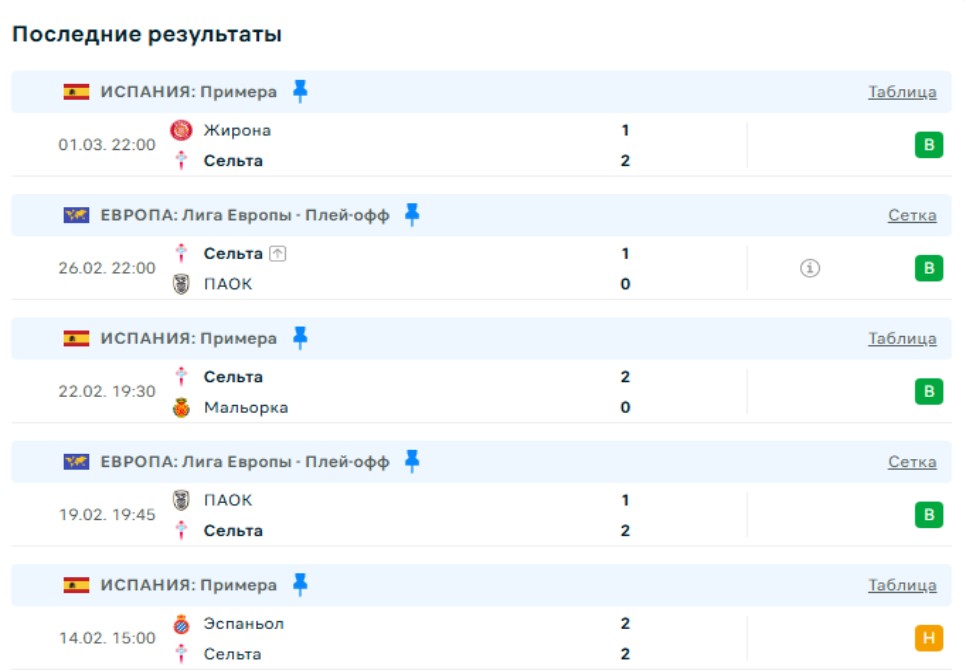This screenshot has width=966, height=670.
Task: Open the Сетка link for the 26.02 match
Action: pos(912,215)
